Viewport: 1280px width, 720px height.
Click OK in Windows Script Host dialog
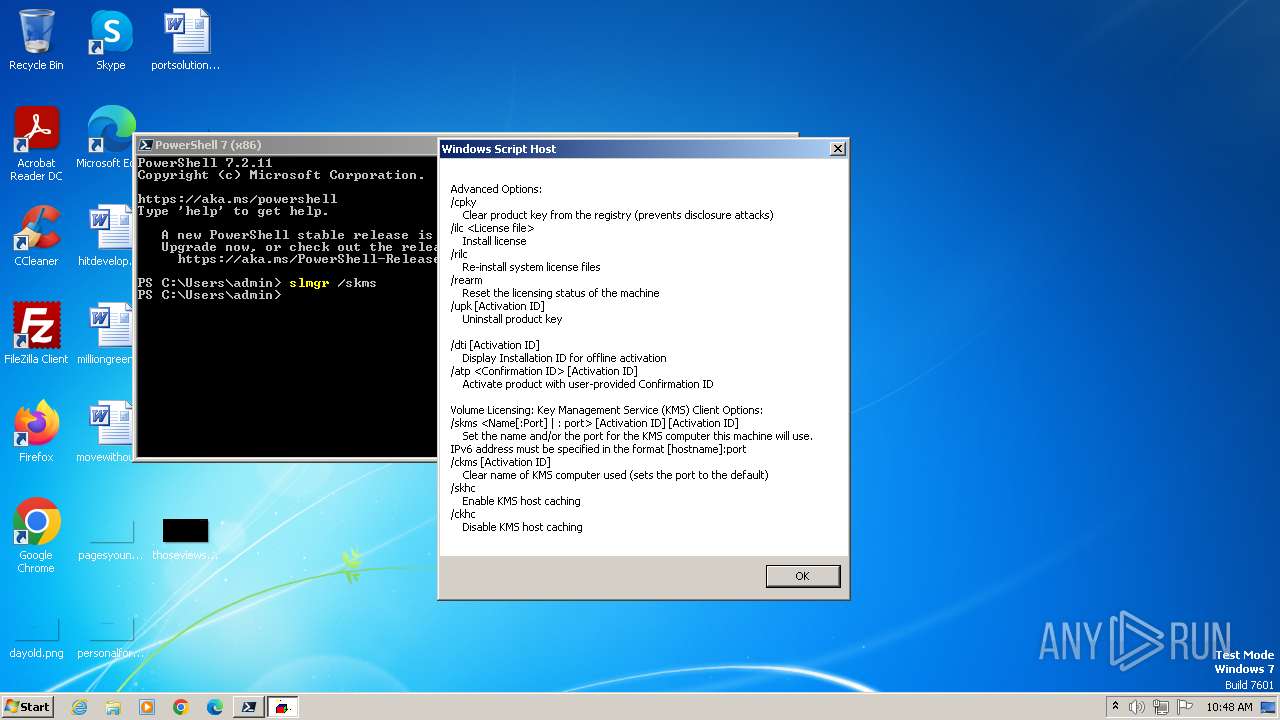click(802, 576)
